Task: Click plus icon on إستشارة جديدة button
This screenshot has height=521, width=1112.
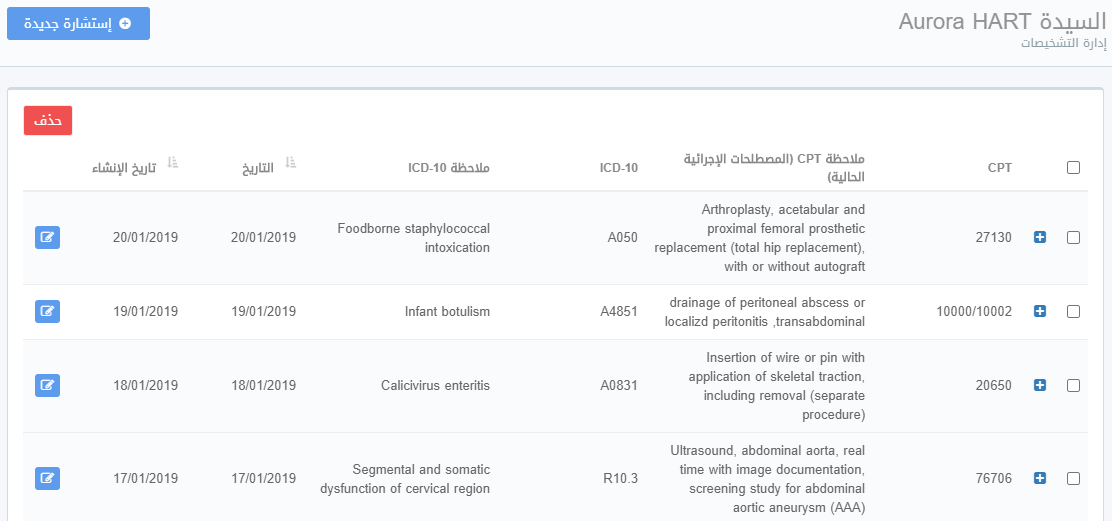Action: 125,23
